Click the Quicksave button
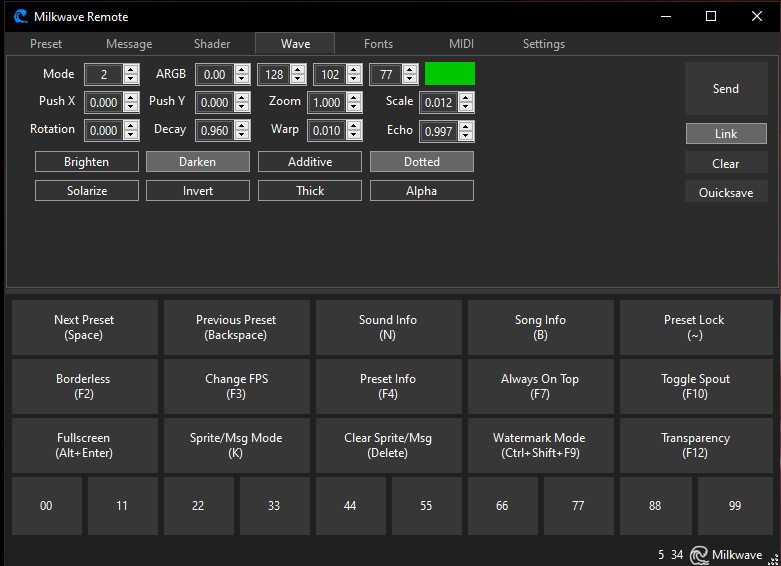This screenshot has width=781, height=566. click(726, 192)
